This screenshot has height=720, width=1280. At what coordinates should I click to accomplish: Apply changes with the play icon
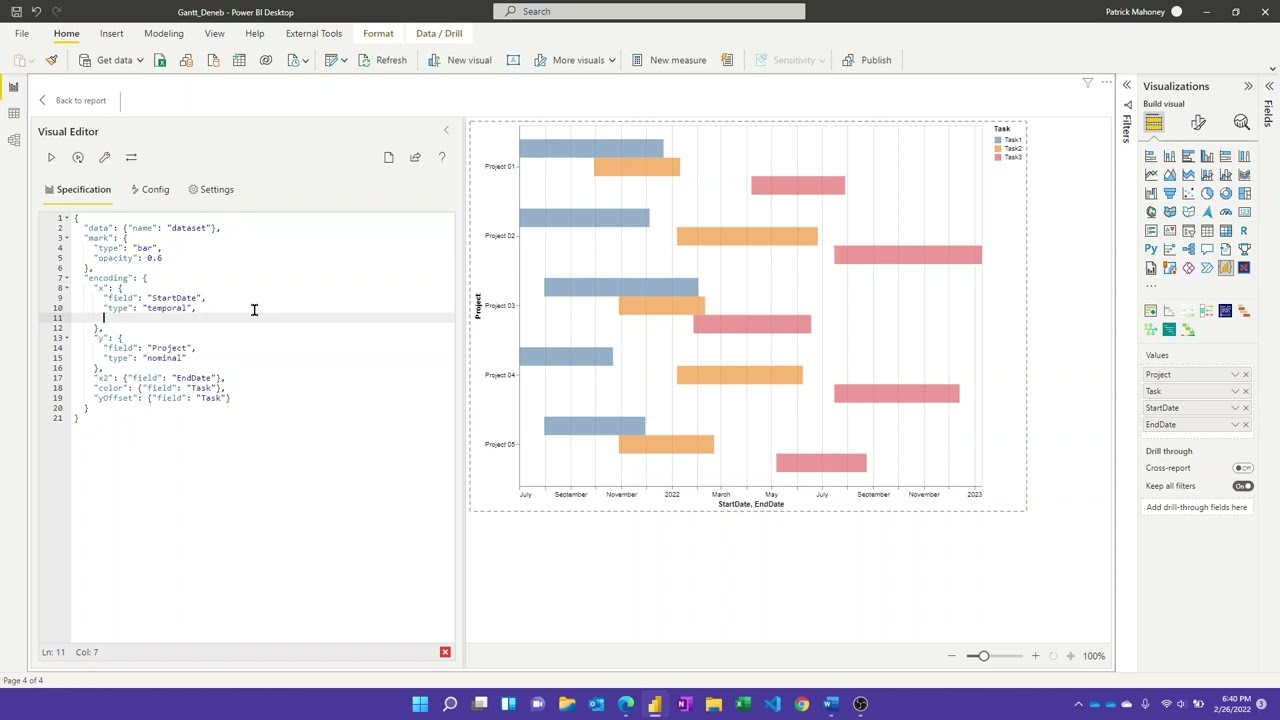point(51,157)
